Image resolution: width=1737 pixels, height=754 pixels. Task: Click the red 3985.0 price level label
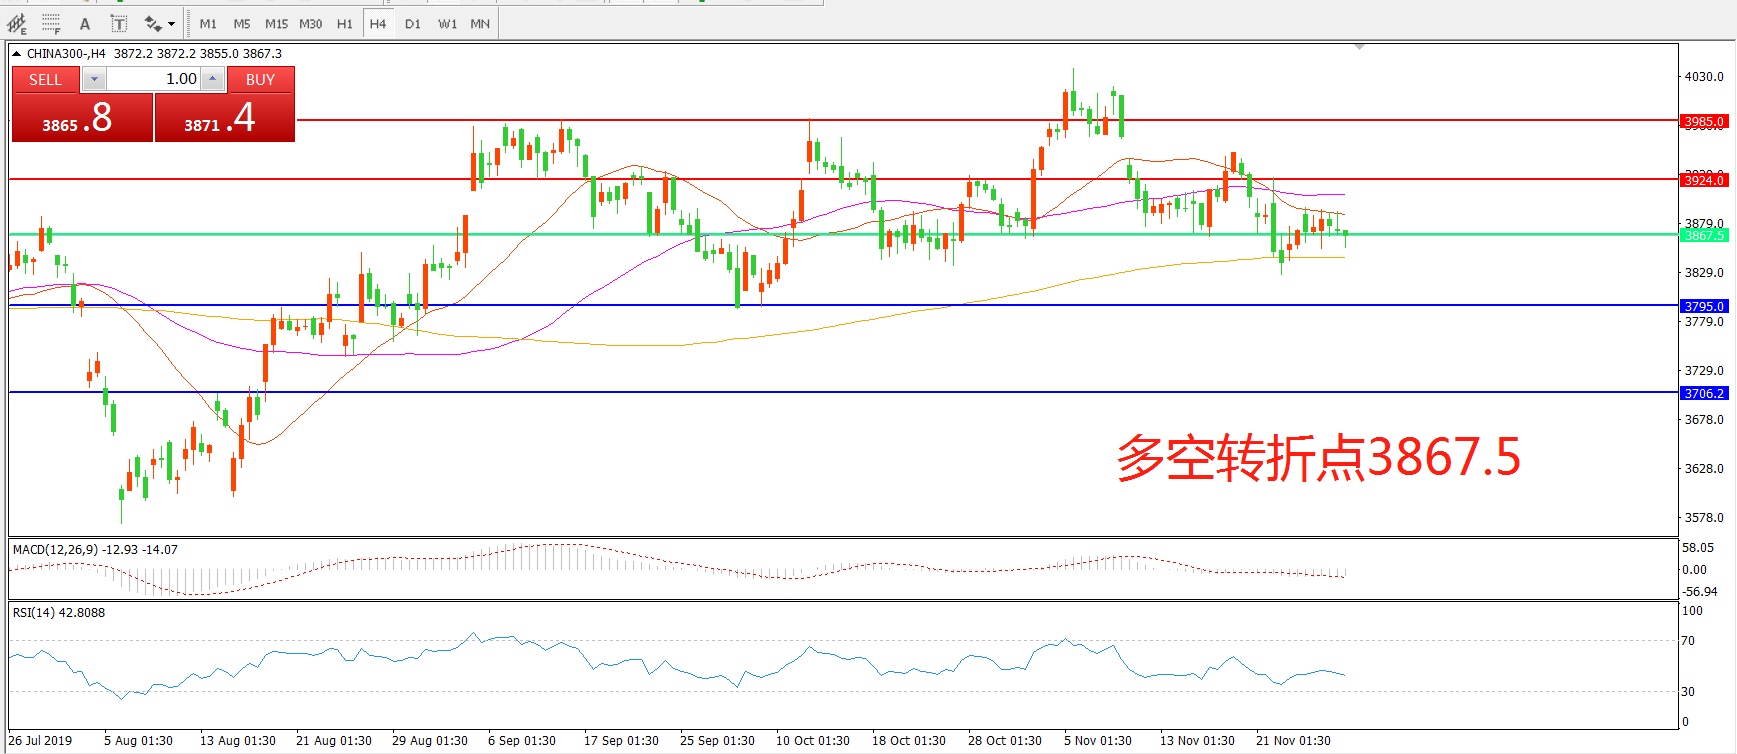pyautogui.click(x=1704, y=122)
